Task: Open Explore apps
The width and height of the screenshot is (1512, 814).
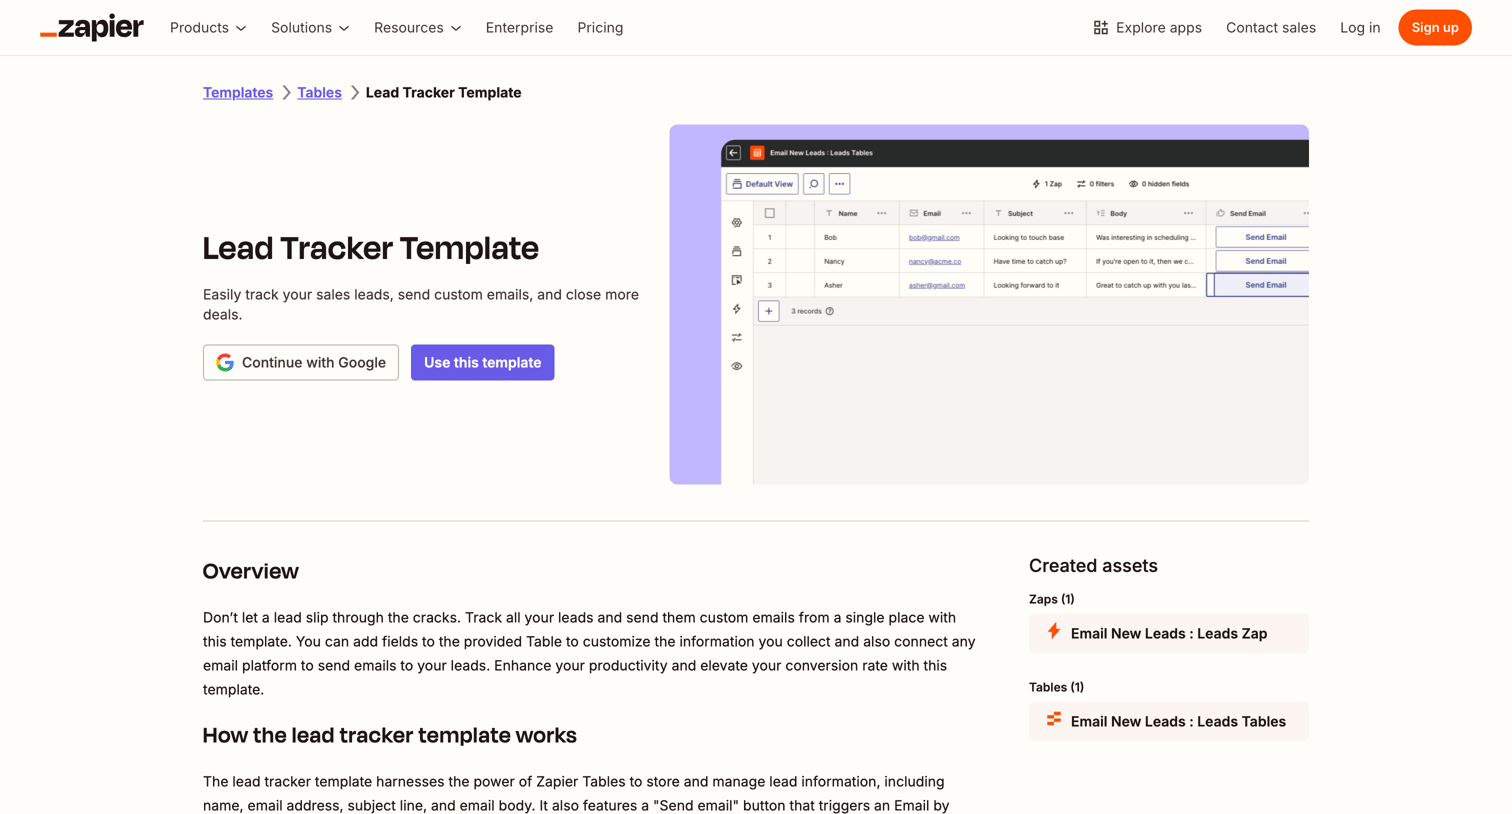Action: point(1147,28)
